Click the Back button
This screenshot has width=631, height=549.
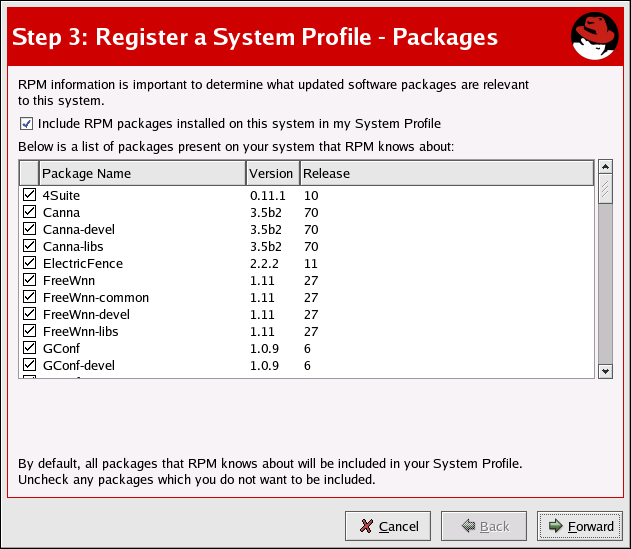point(484,526)
